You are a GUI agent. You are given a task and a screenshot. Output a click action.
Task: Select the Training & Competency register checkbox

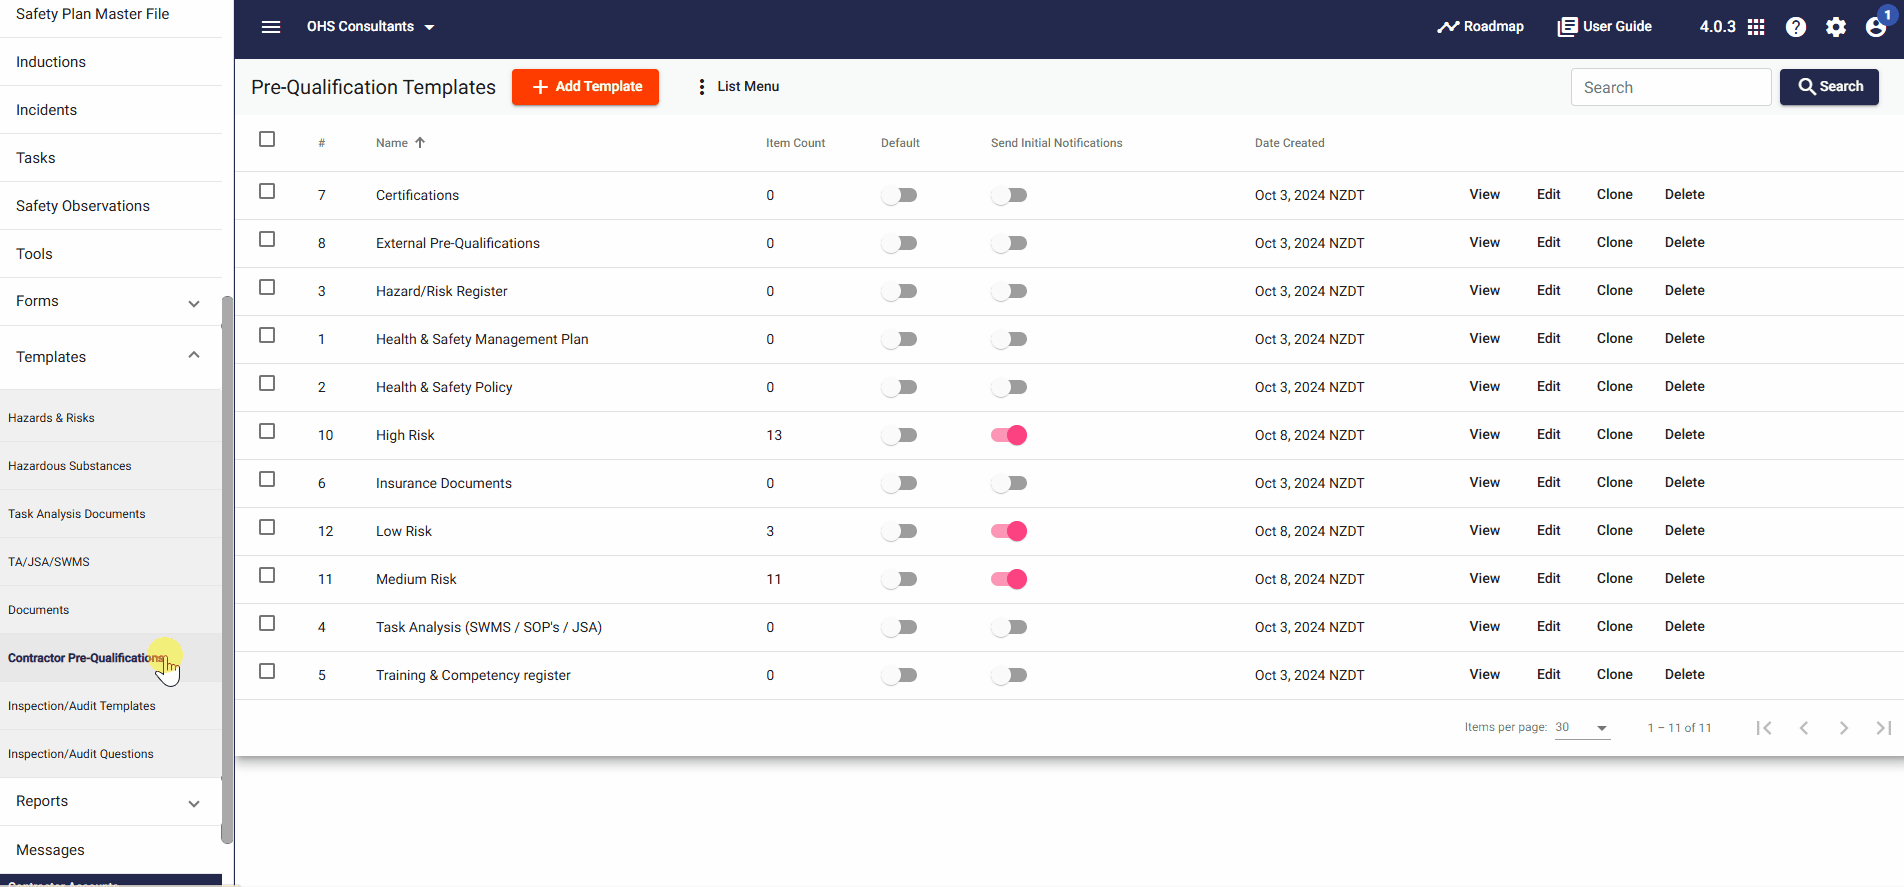[267, 671]
